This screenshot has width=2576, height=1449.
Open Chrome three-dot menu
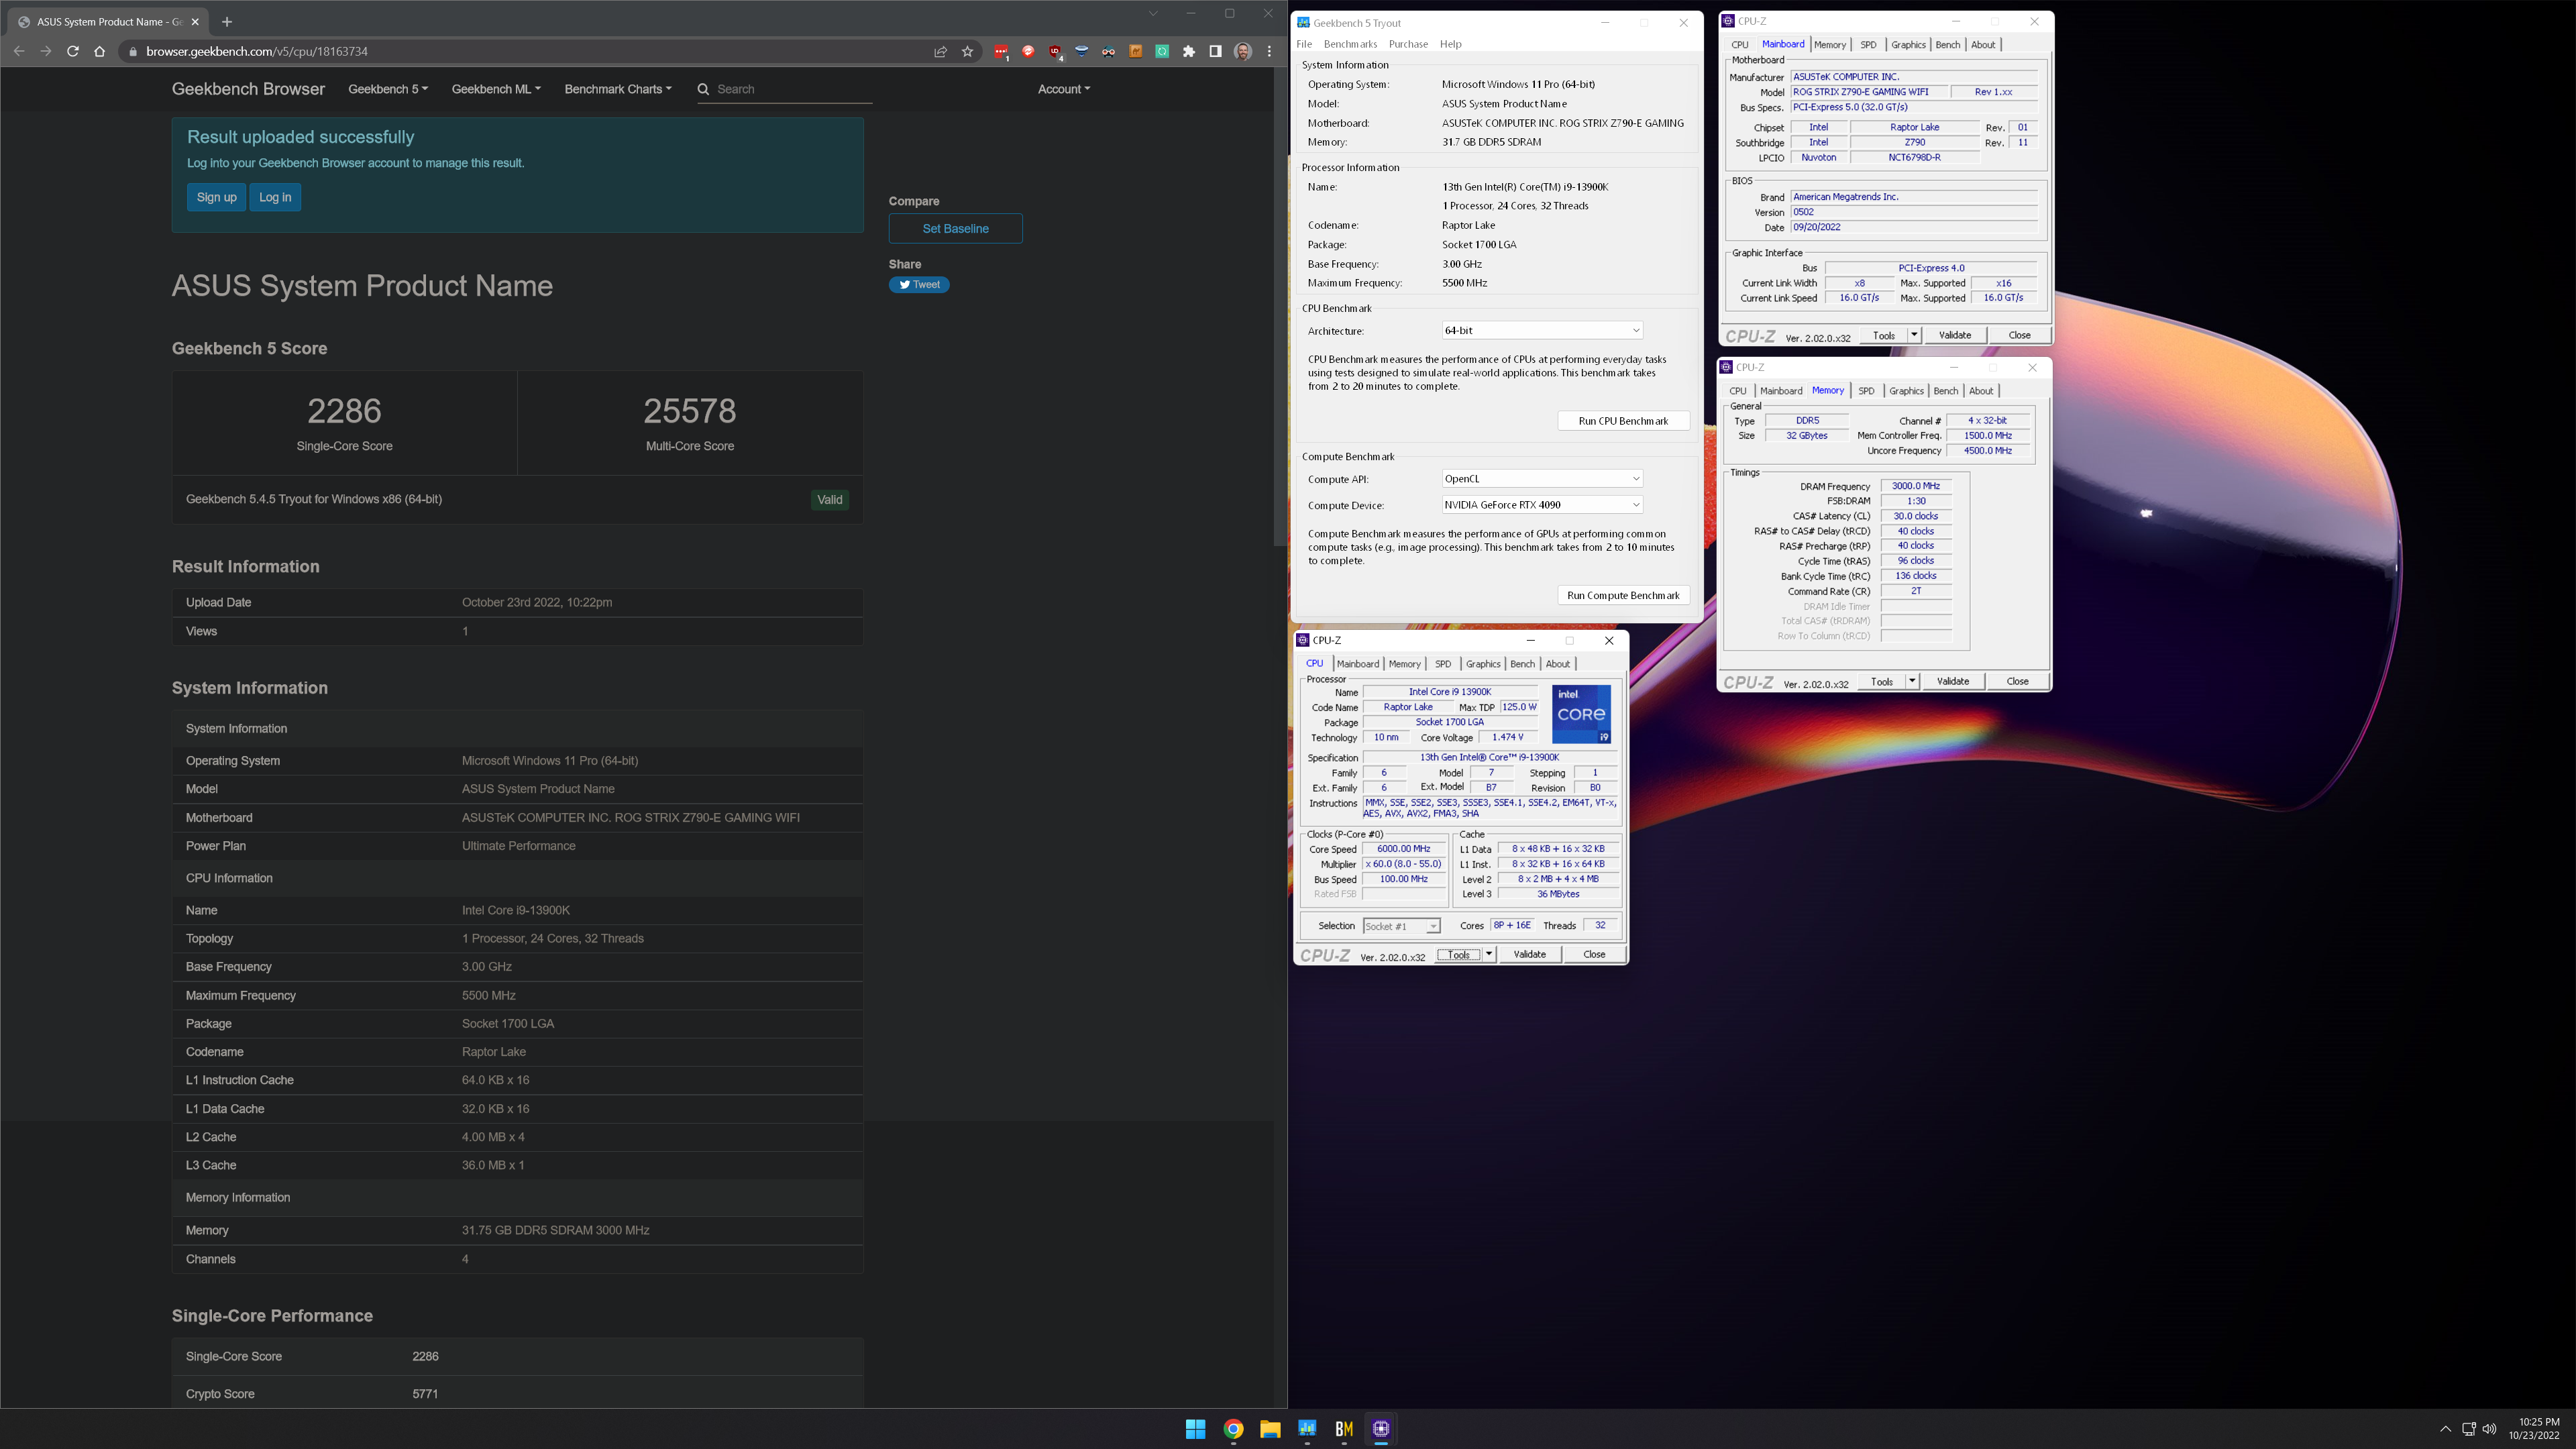tap(1270, 51)
